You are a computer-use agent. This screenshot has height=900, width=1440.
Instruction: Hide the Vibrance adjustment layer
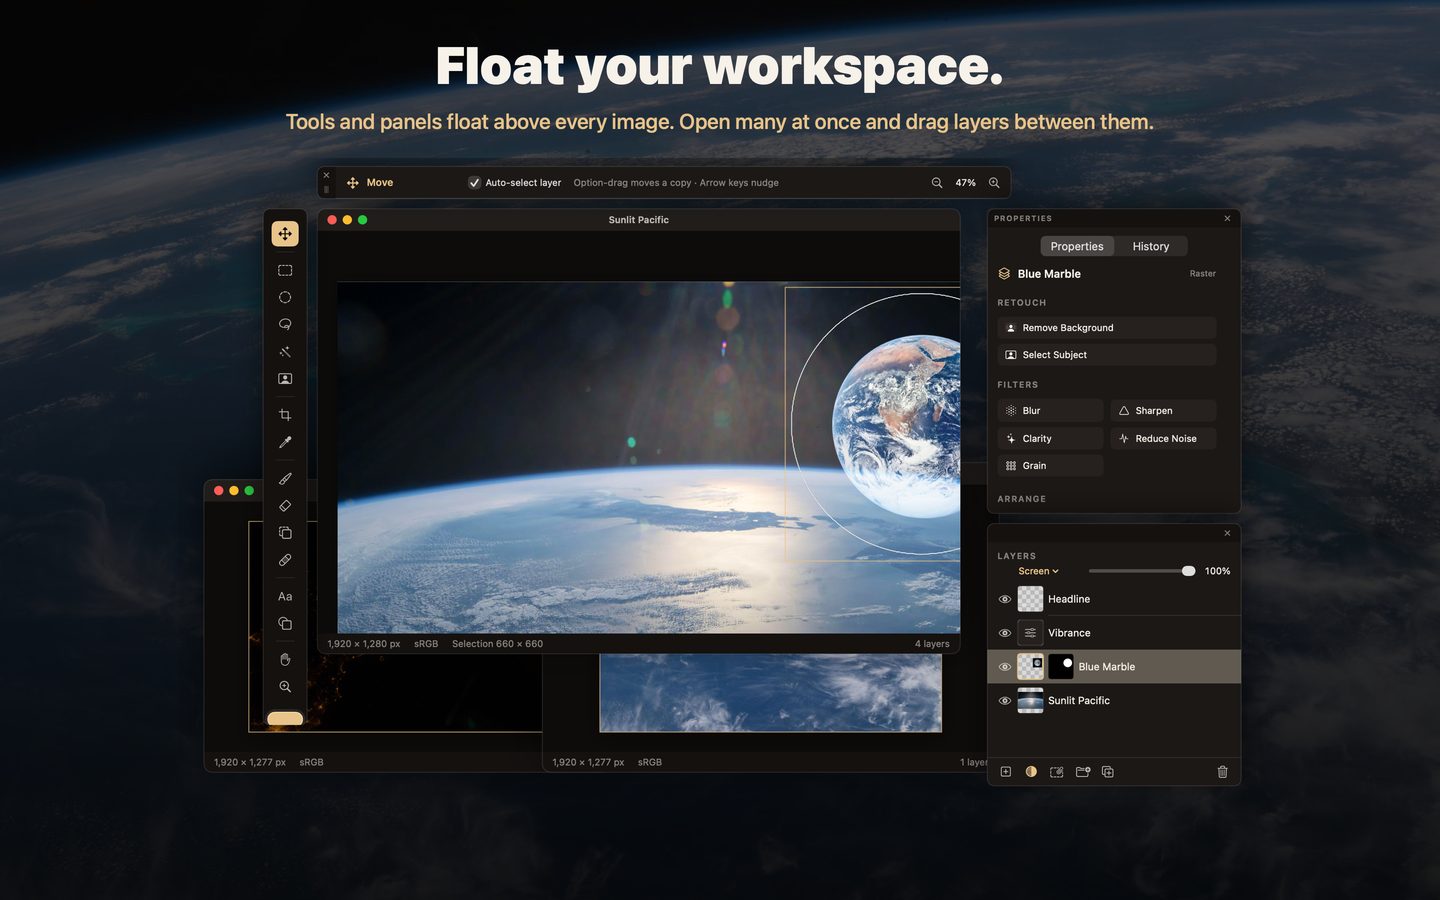pos(1005,633)
